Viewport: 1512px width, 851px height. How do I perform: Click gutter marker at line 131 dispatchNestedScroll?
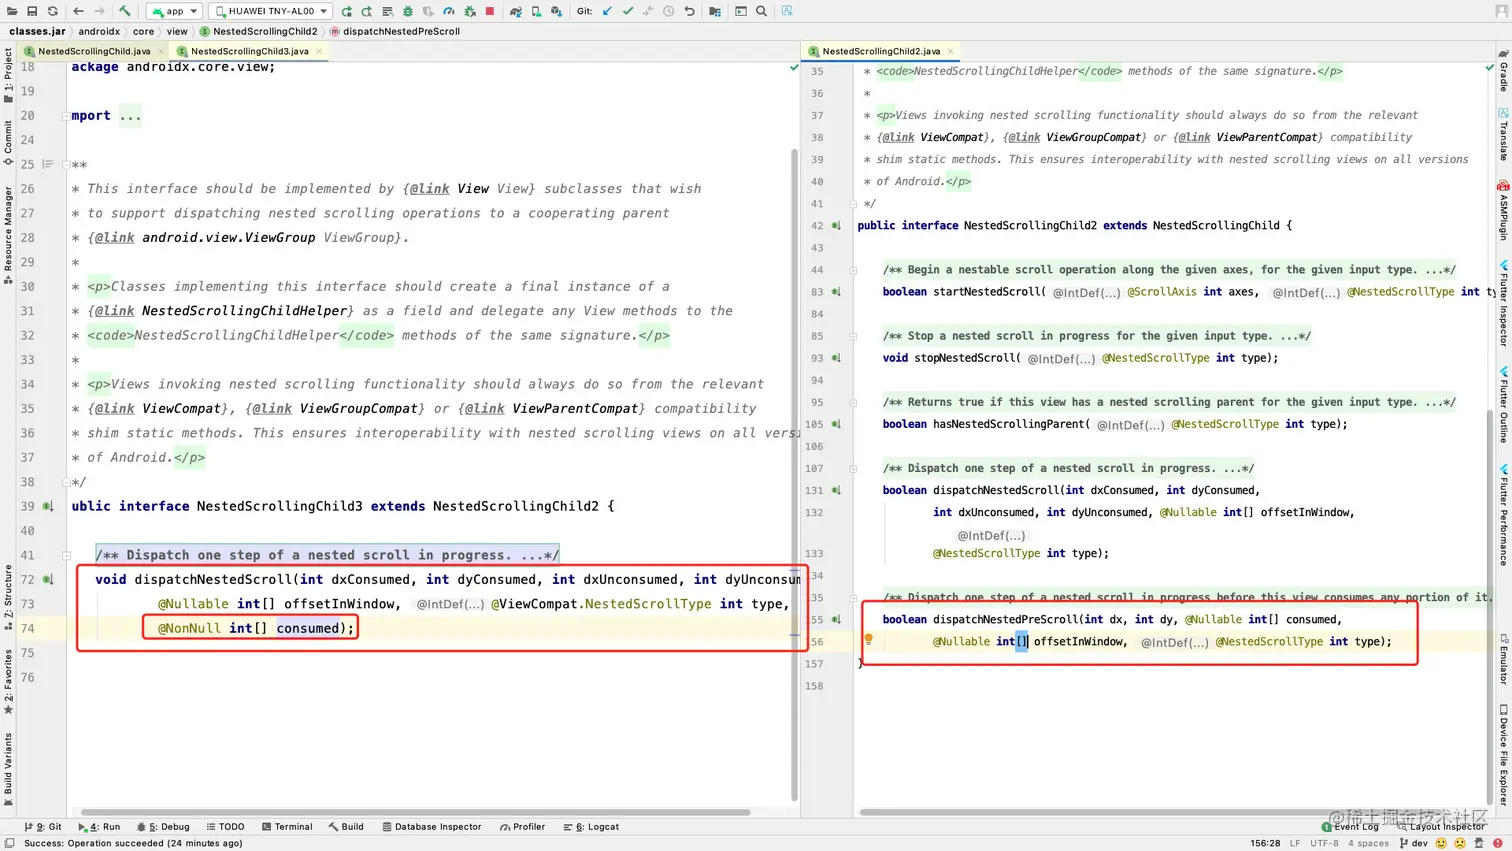[x=836, y=490]
